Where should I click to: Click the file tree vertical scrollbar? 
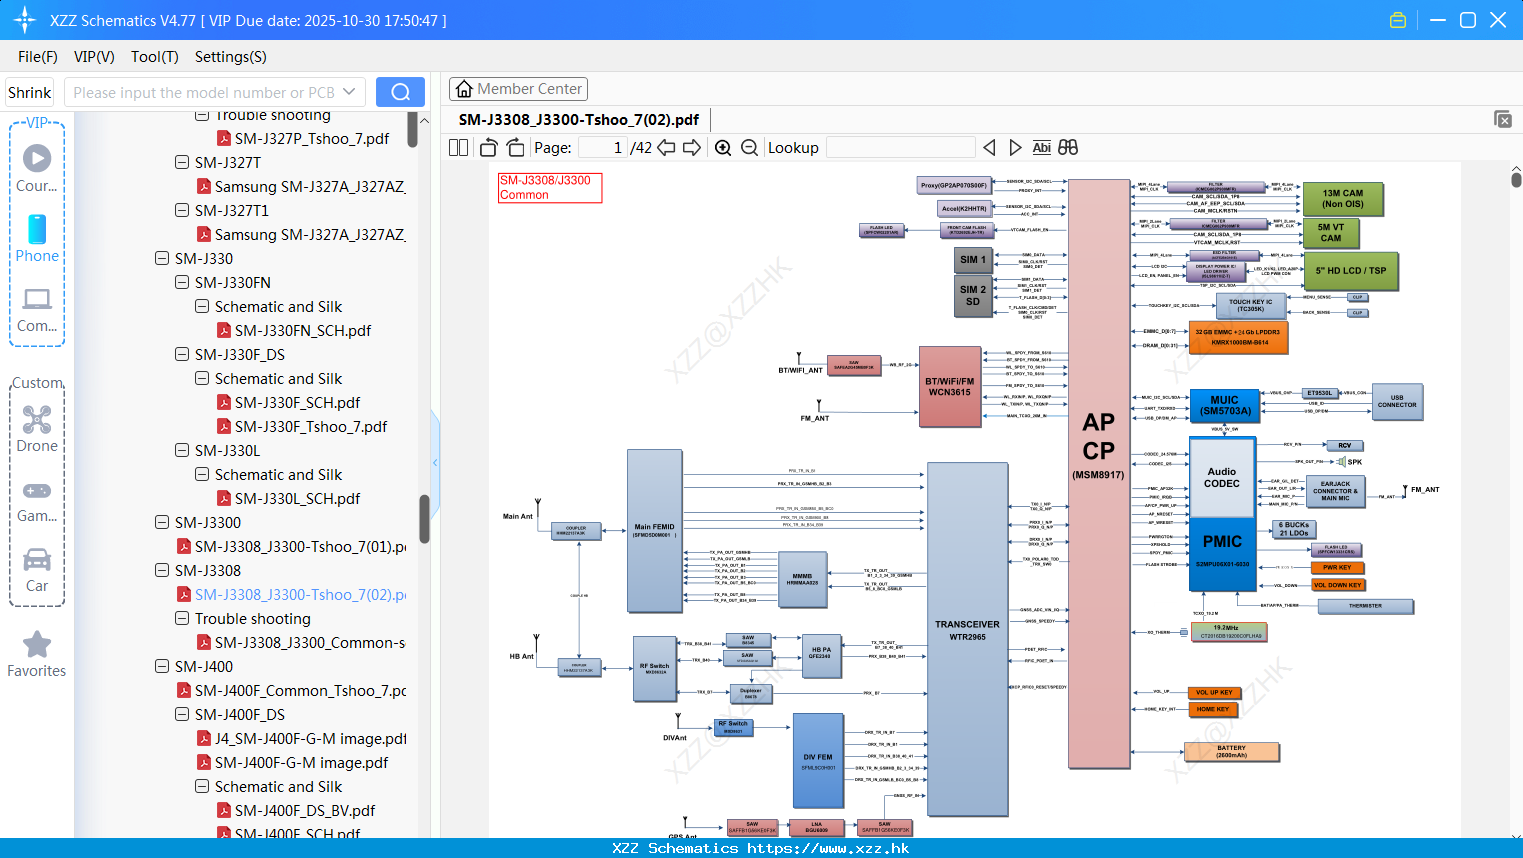click(x=424, y=518)
